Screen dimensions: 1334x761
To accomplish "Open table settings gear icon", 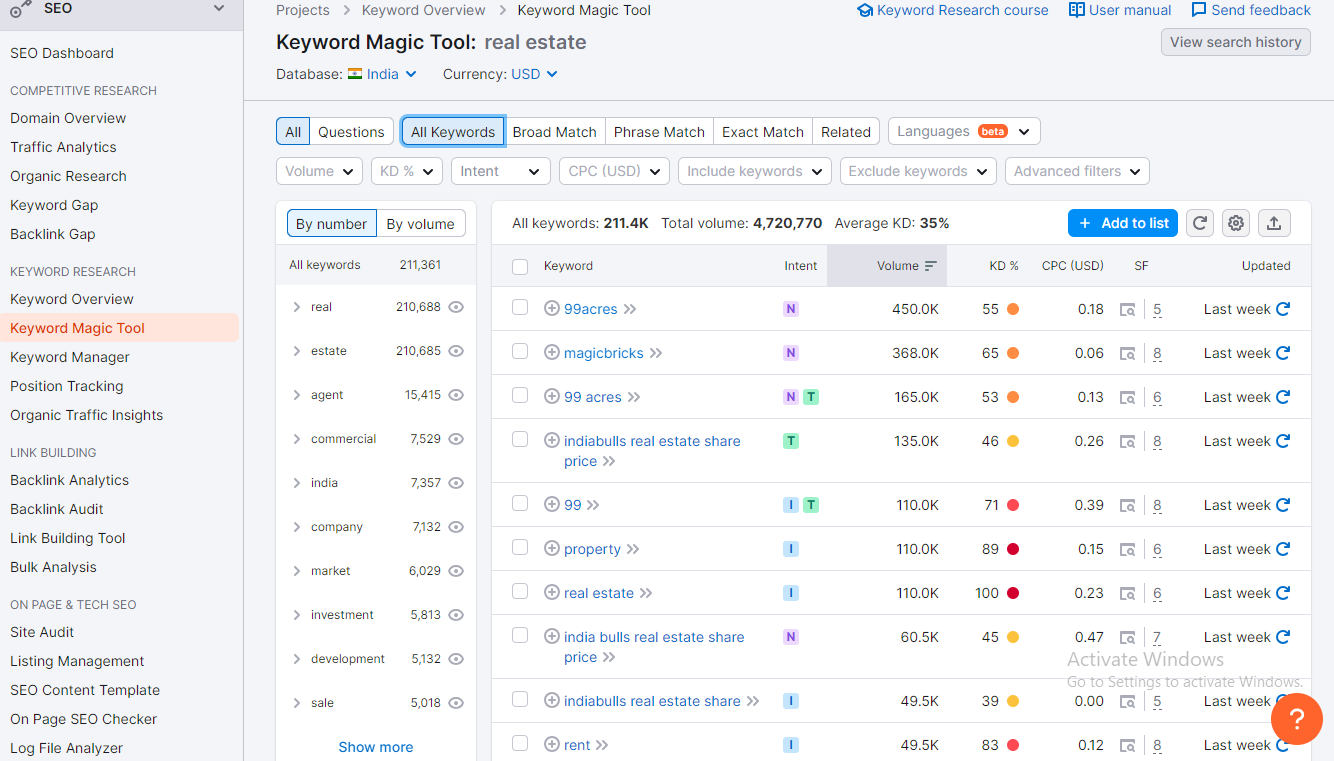I will point(1237,223).
